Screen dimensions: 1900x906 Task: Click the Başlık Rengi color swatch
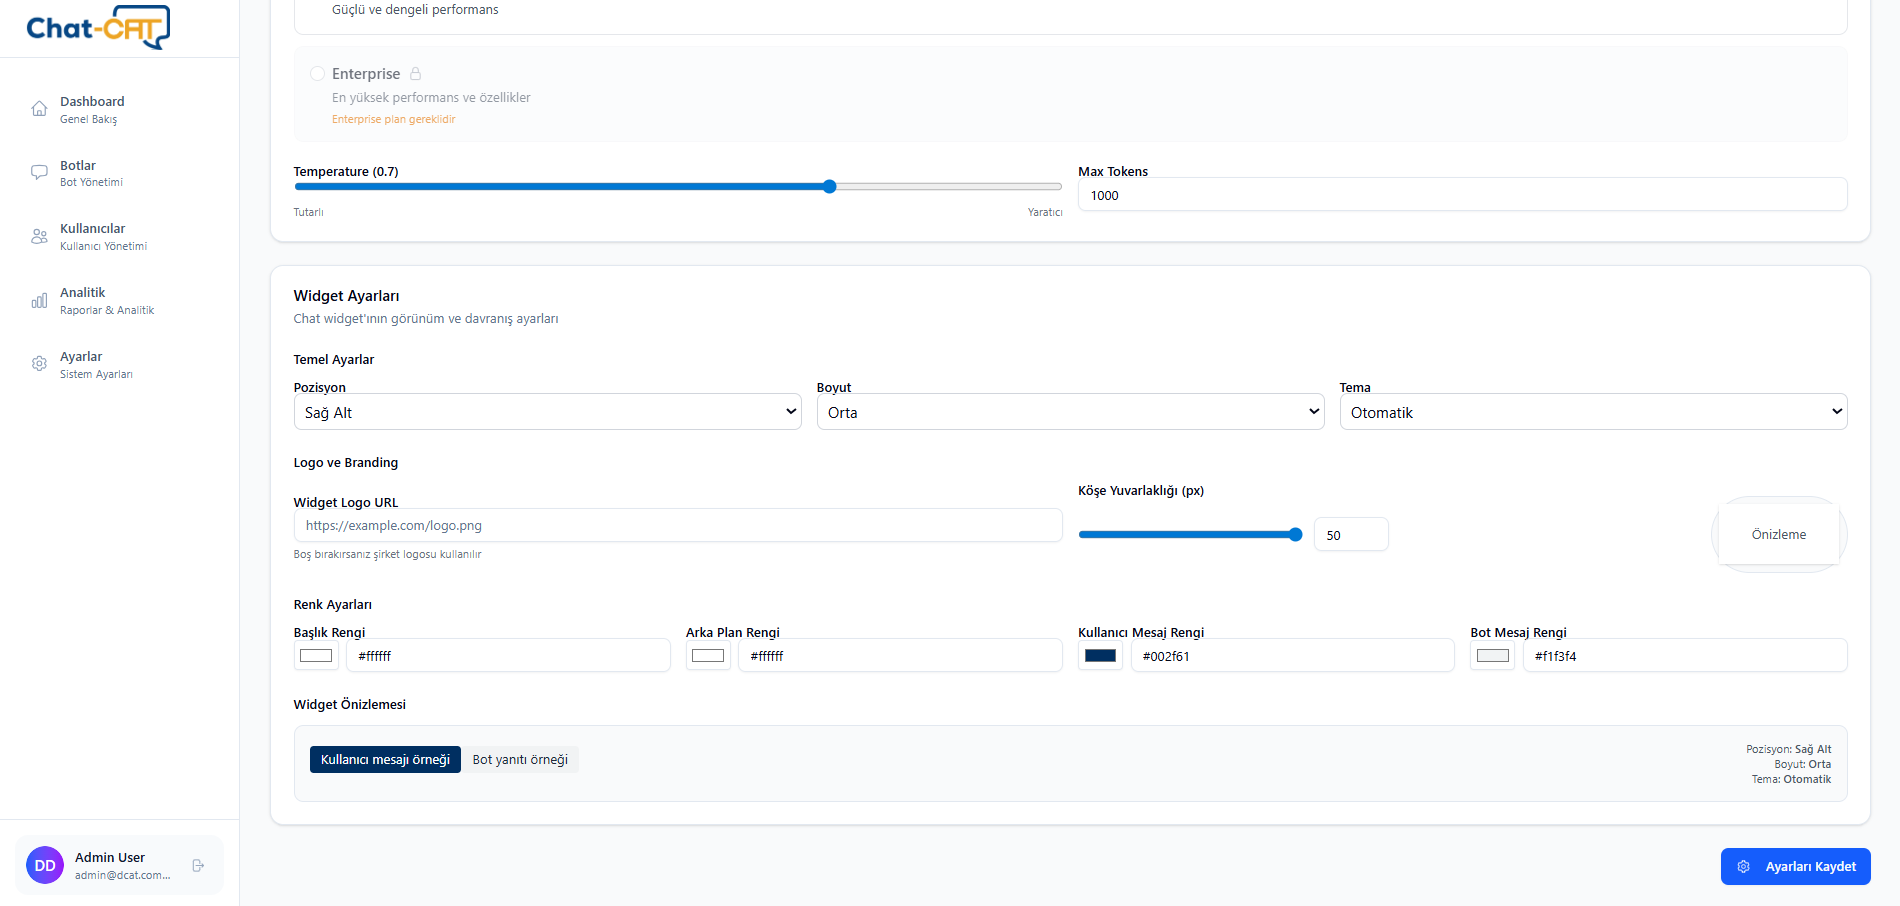point(315,655)
